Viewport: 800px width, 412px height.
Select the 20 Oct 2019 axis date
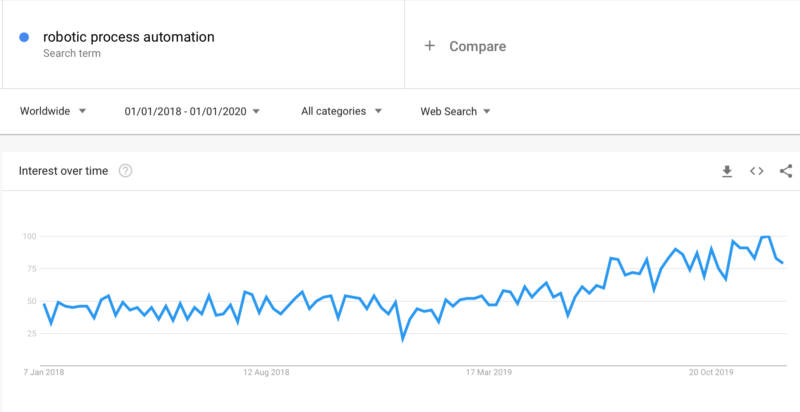pos(711,372)
